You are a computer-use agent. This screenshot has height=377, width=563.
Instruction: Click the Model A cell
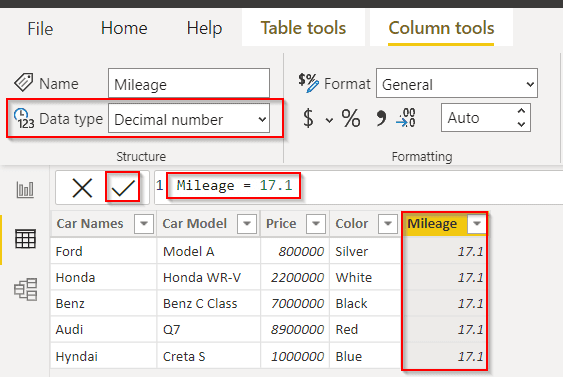pos(209,251)
